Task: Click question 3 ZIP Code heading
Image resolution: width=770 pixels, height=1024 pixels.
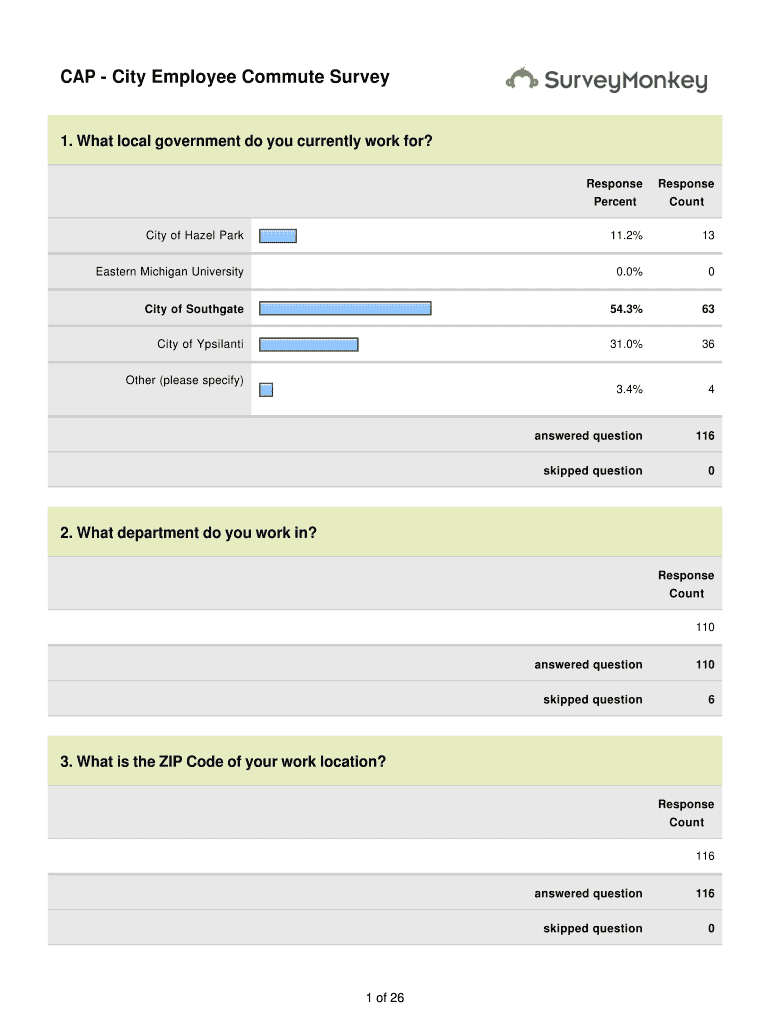Action: [222, 762]
